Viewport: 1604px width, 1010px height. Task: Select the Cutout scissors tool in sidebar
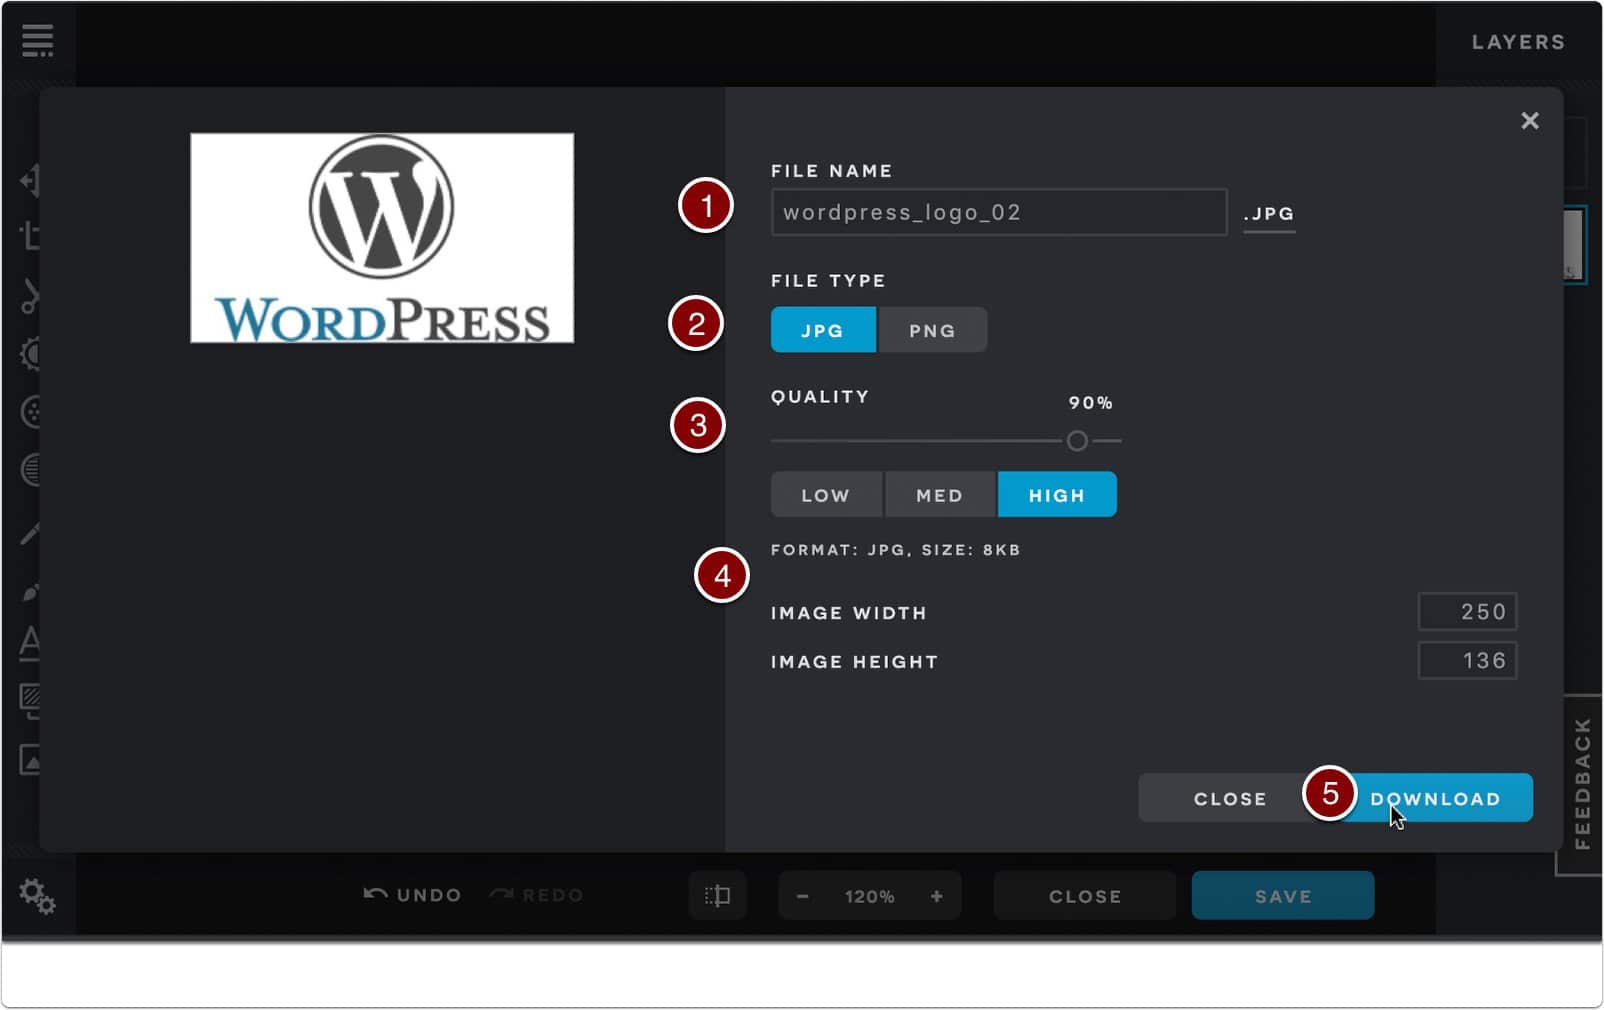pos(30,296)
